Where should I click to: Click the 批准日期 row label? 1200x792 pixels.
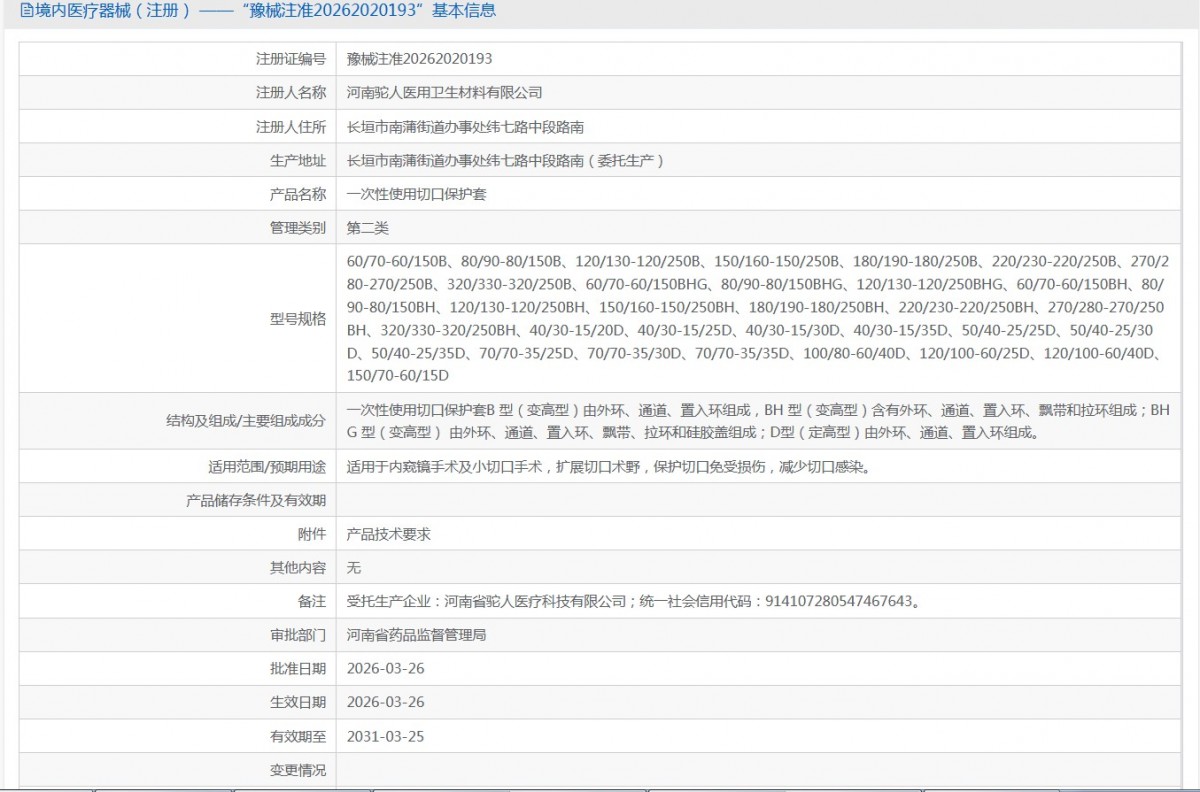pos(297,668)
